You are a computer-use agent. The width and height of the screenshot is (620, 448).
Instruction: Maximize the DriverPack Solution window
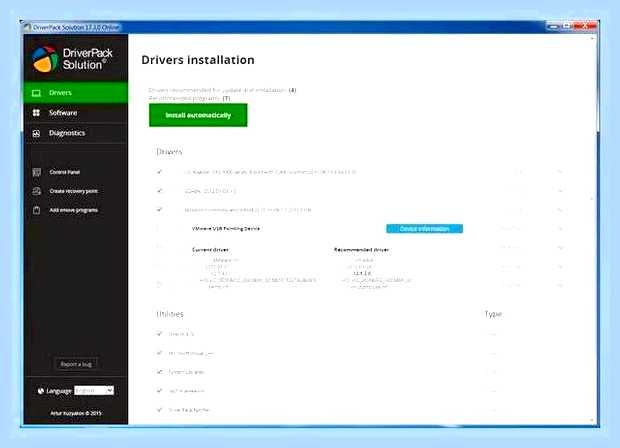[x=567, y=26]
